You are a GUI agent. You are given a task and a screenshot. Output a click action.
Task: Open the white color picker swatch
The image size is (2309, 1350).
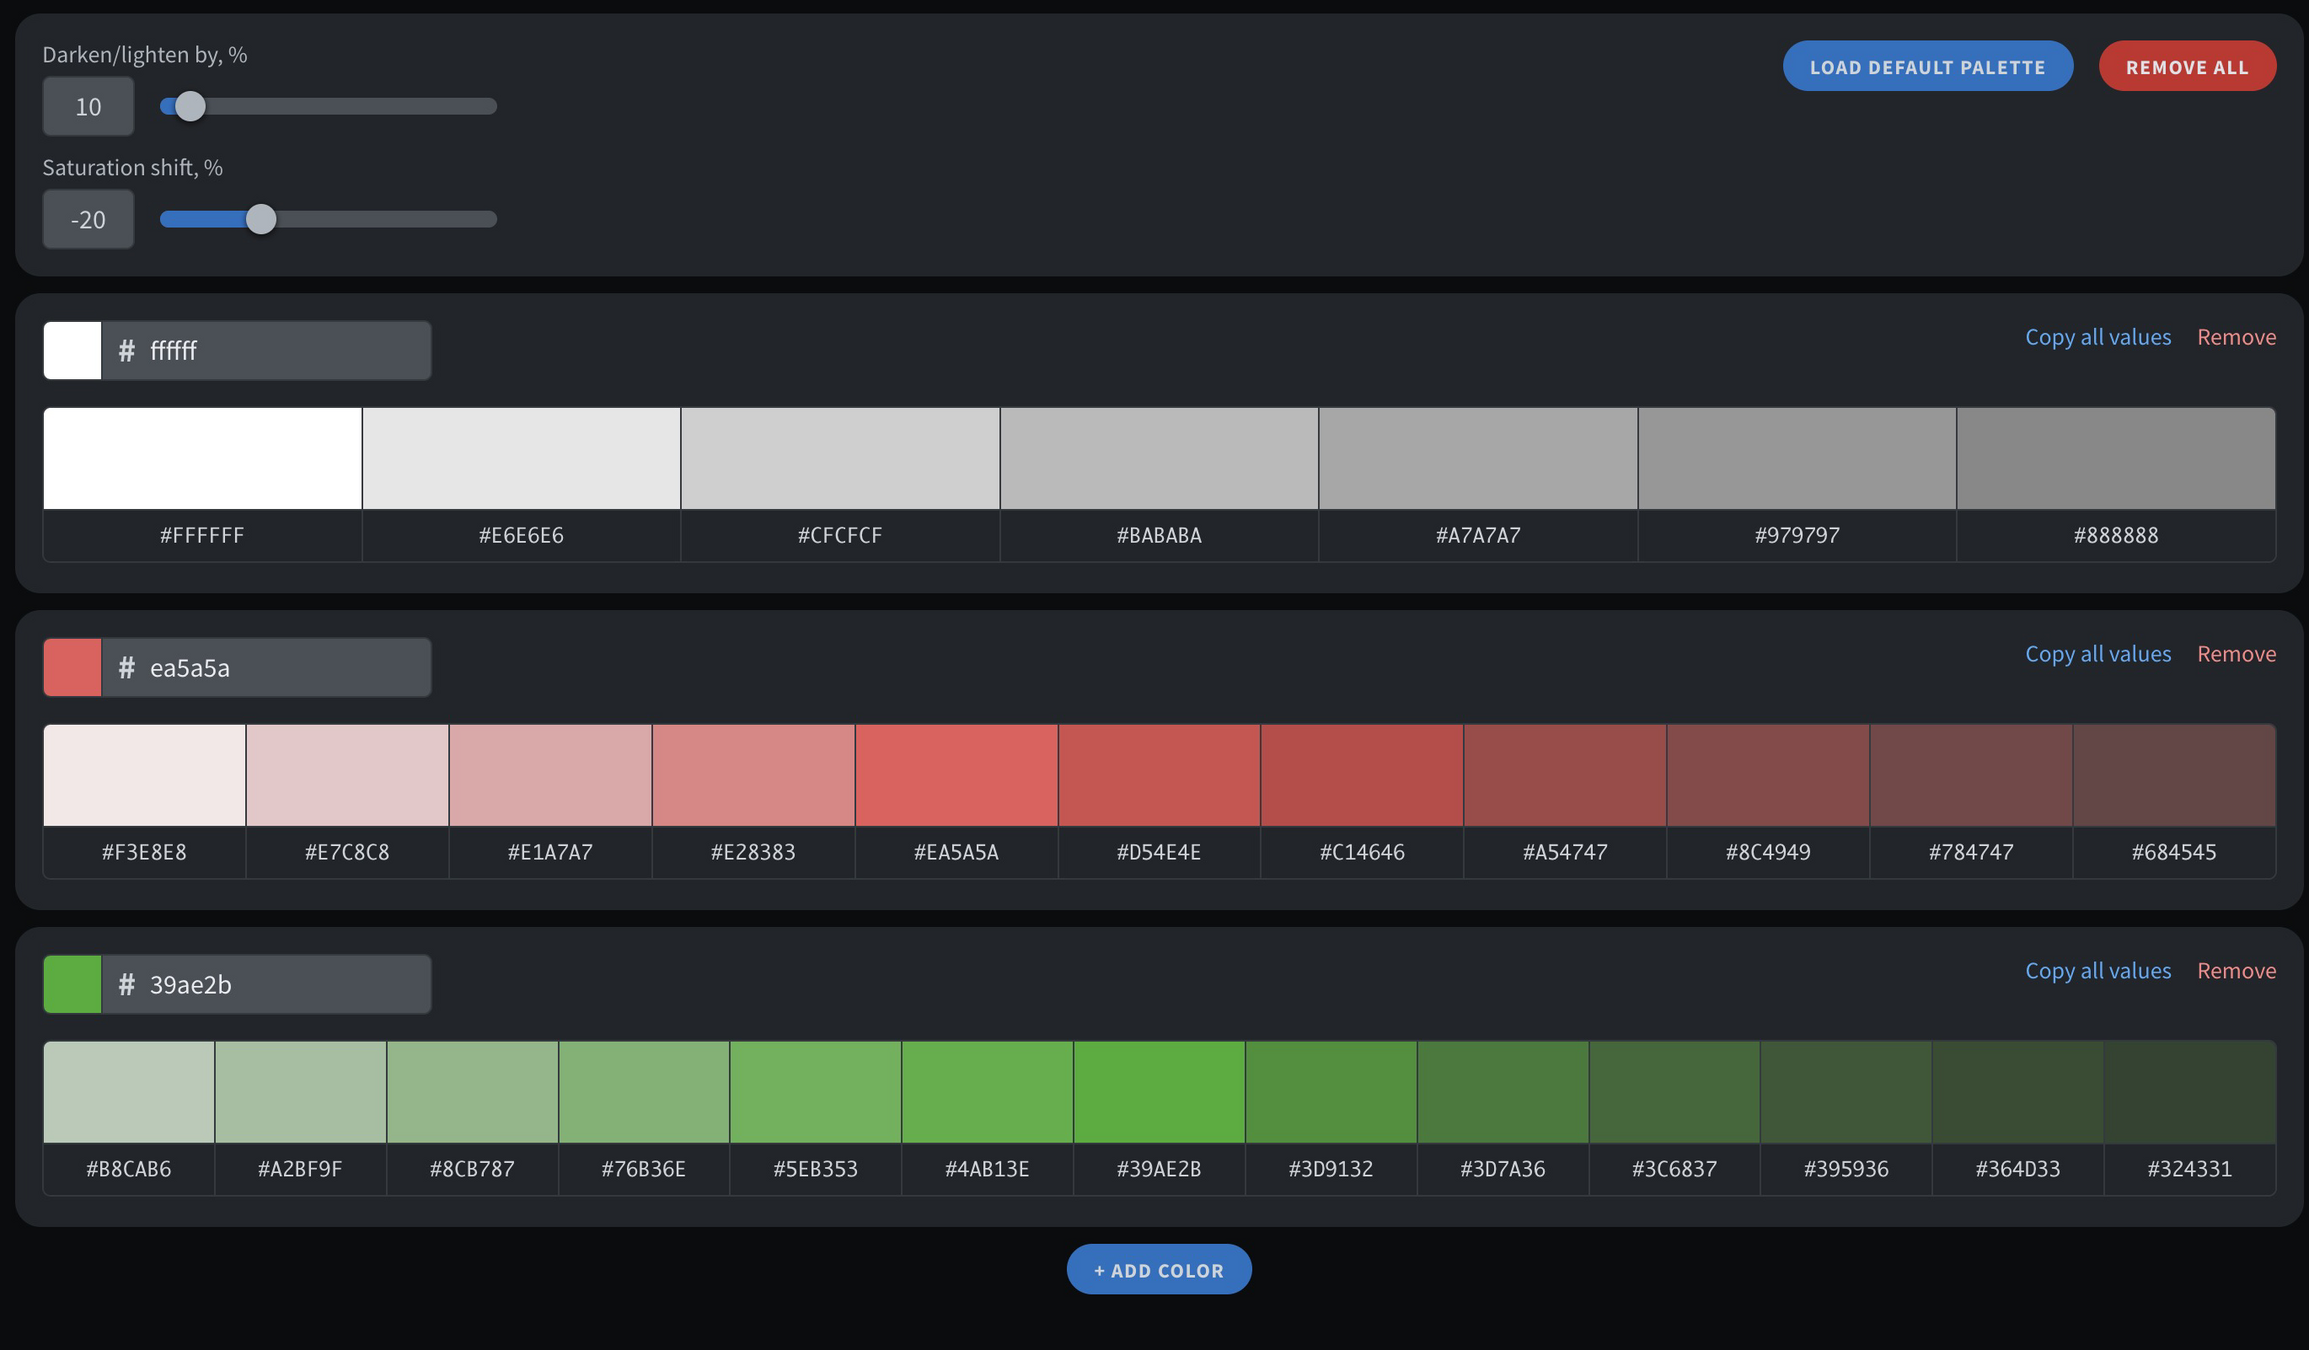[72, 351]
